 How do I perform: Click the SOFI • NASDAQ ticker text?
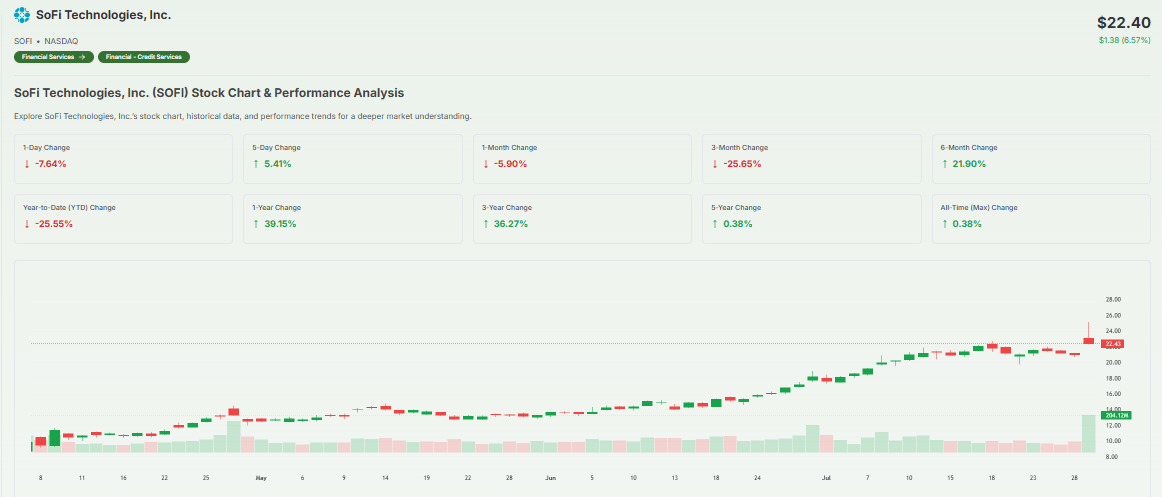click(x=46, y=41)
